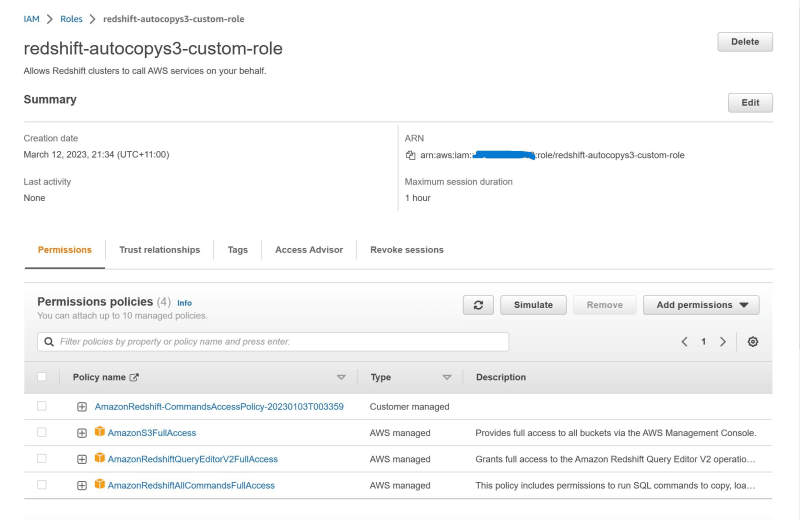This screenshot has width=800, height=520.
Task: Click the search magnifier icon in filter box
Action: 49,342
